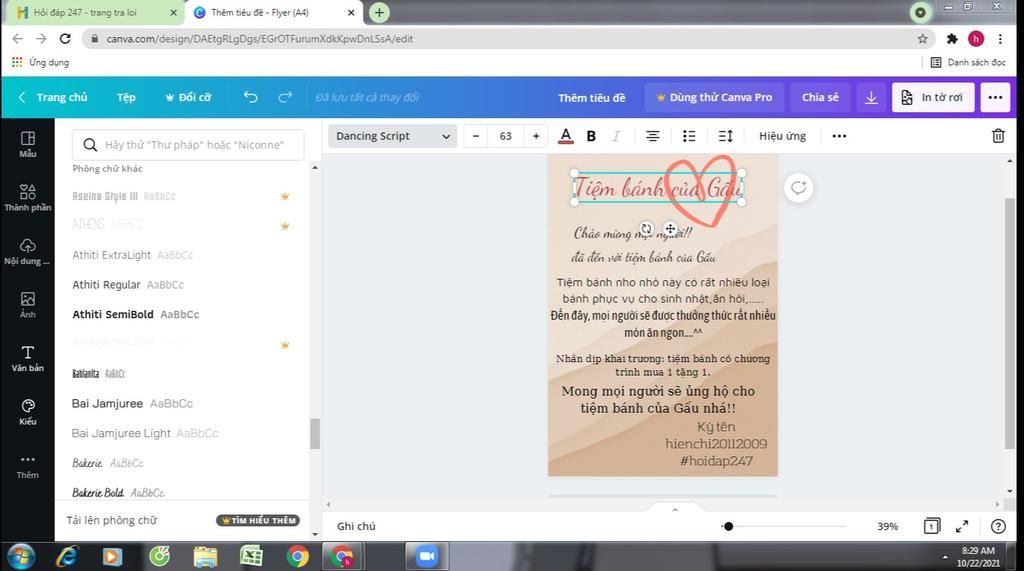Click the comment refresh bubble beside the page
1024x571 pixels.
pos(798,188)
